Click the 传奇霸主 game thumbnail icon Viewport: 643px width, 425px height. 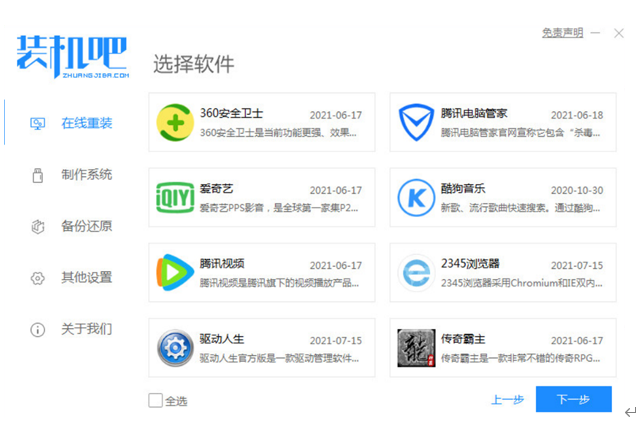(416, 348)
